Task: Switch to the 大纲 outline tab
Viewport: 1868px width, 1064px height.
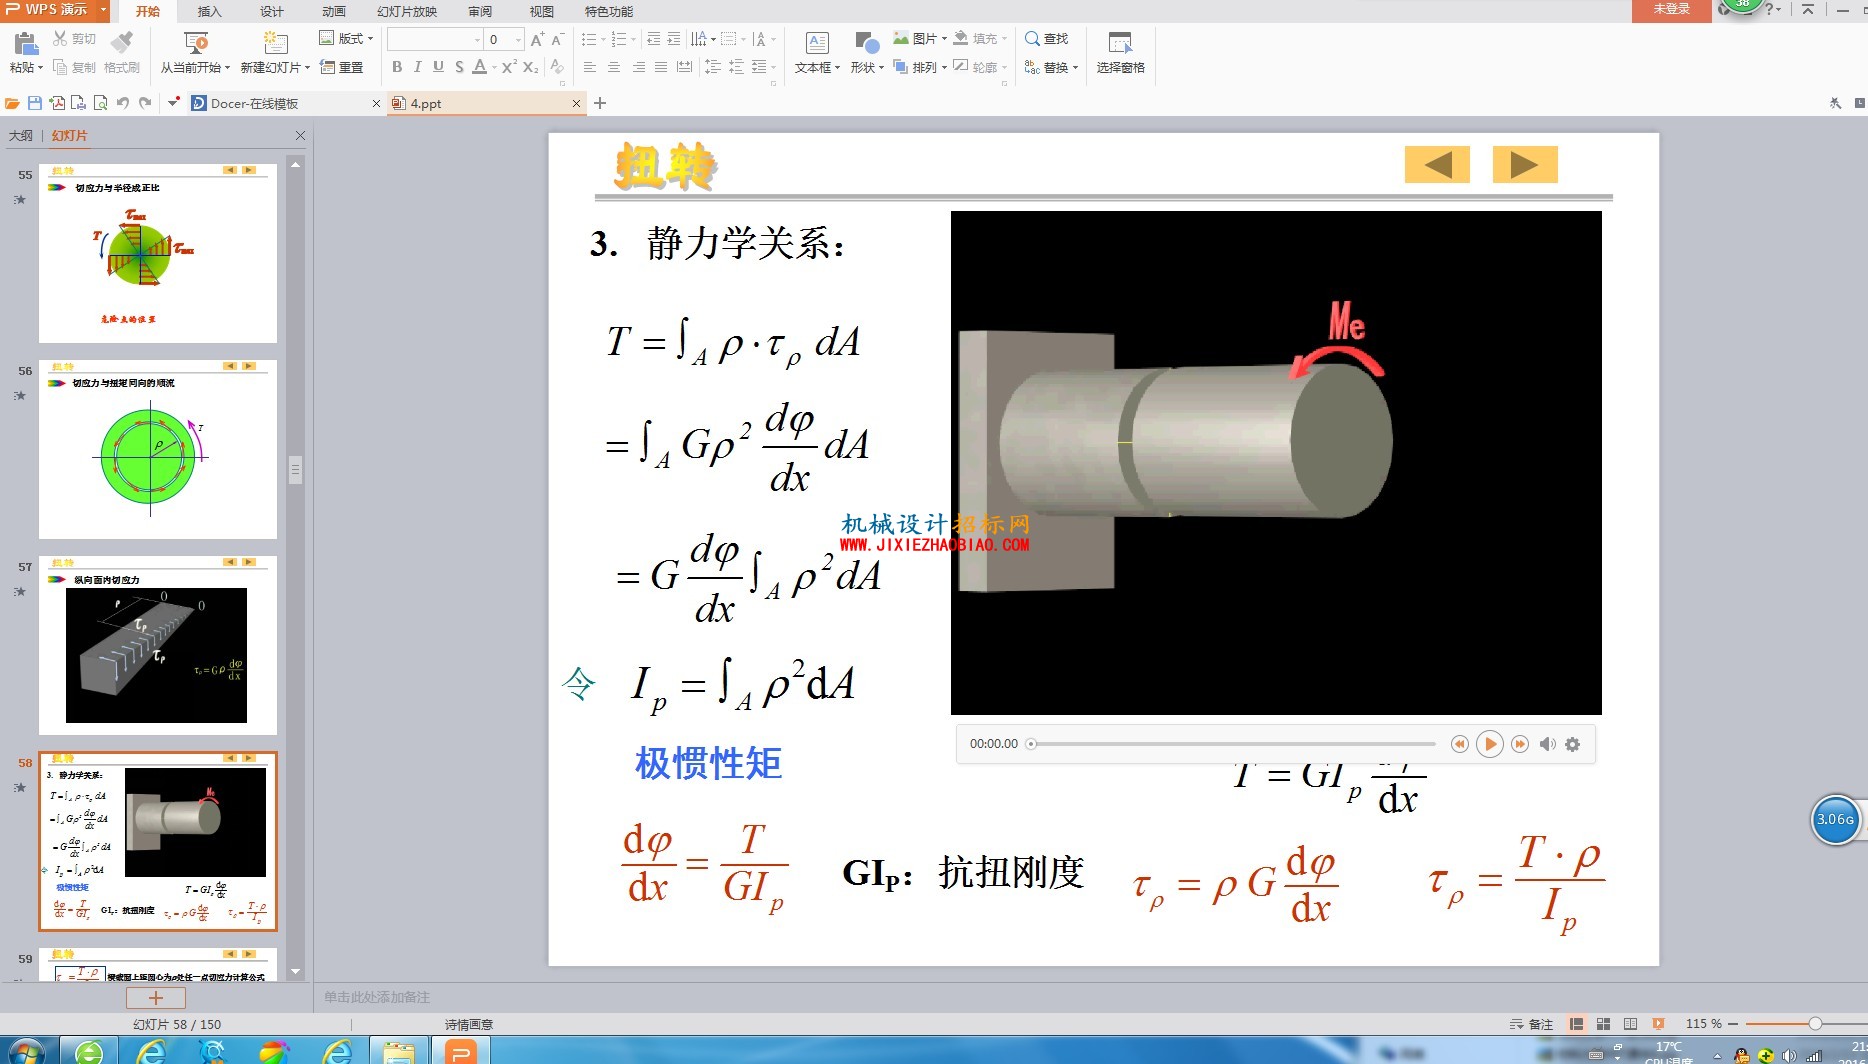Action: click(21, 135)
